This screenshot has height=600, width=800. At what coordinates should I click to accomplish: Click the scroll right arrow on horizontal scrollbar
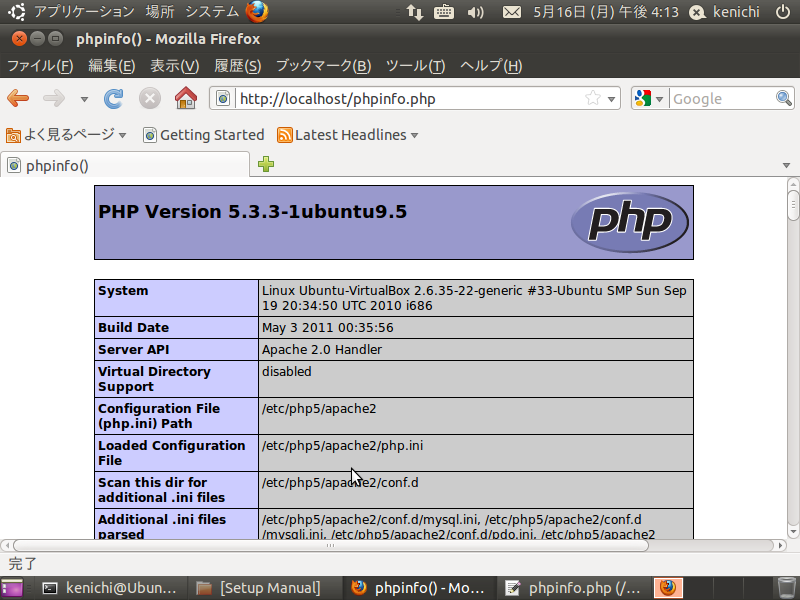pyautogui.click(x=780, y=545)
